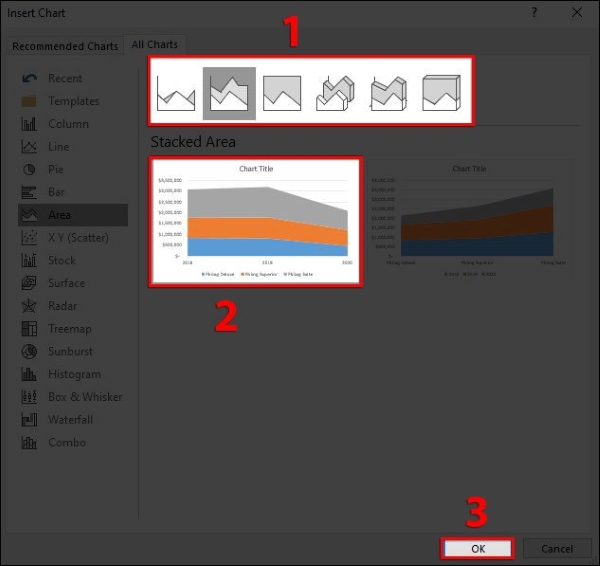This screenshot has width=600, height=566.
Task: Select the Line chart category
Action: tap(73, 147)
